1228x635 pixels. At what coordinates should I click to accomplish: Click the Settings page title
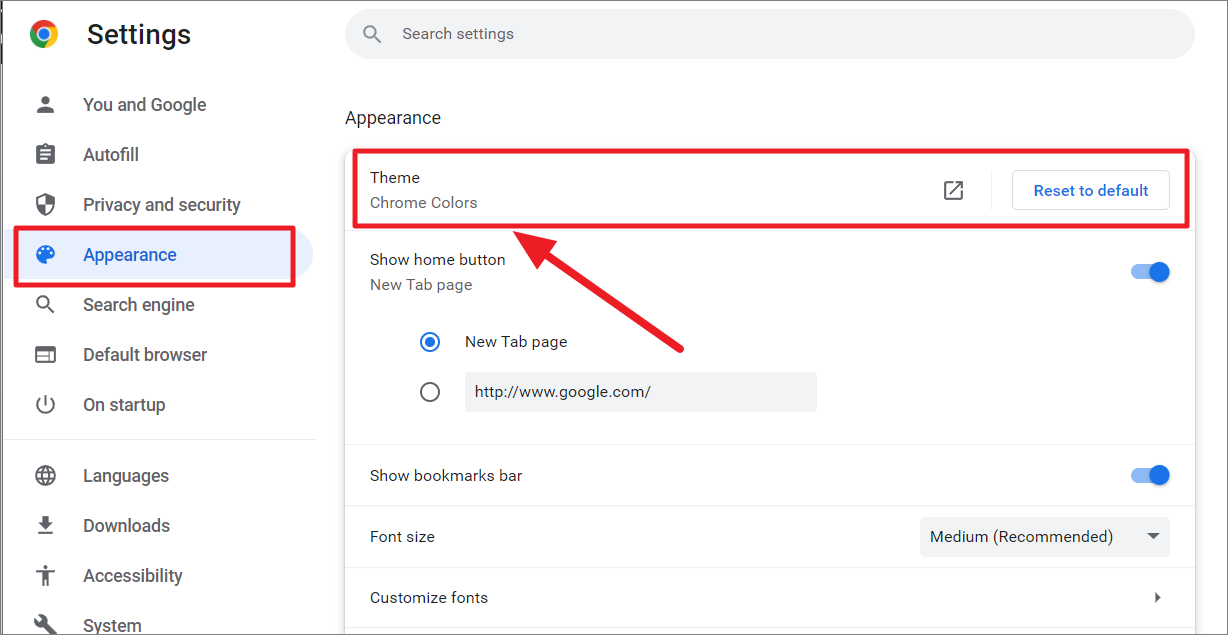139,35
